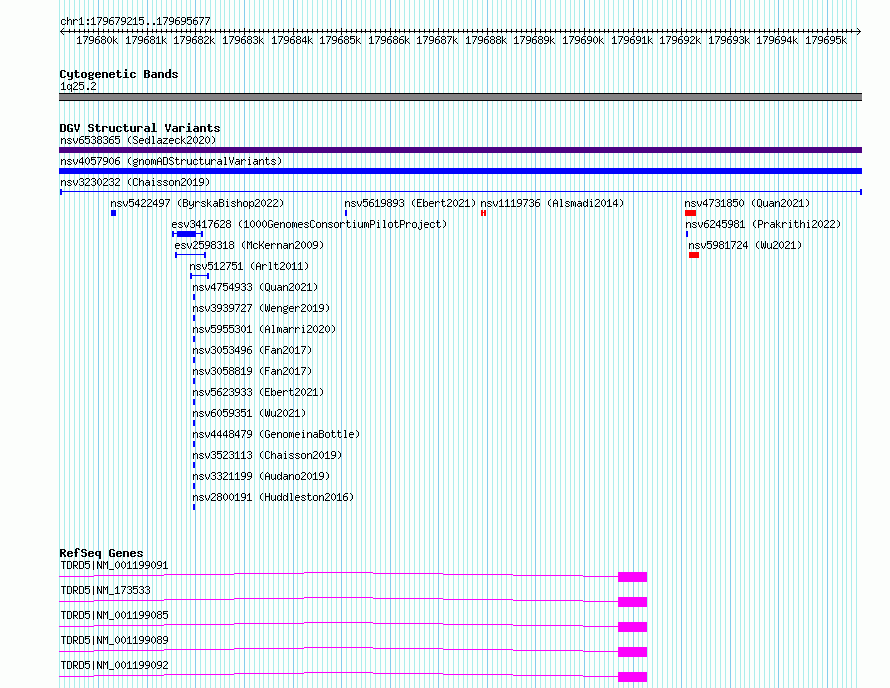Click nsv6059351 (Wu2021) label
This screenshot has width=890, height=688.
[x=249, y=413]
